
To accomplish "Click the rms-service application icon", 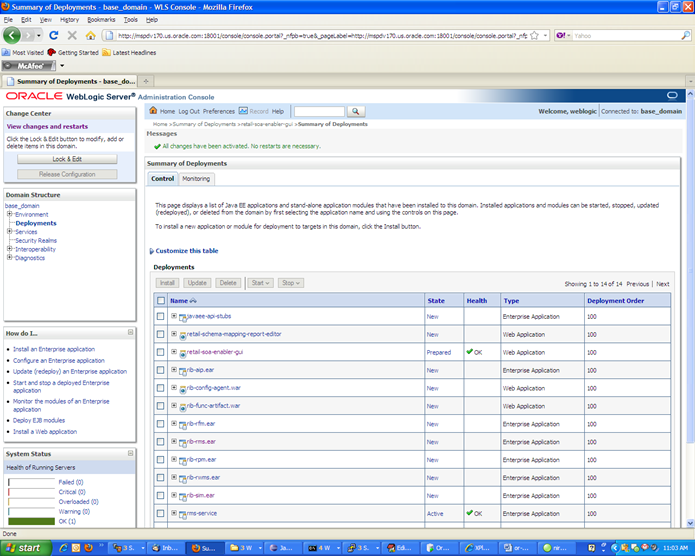I will pos(182,514).
